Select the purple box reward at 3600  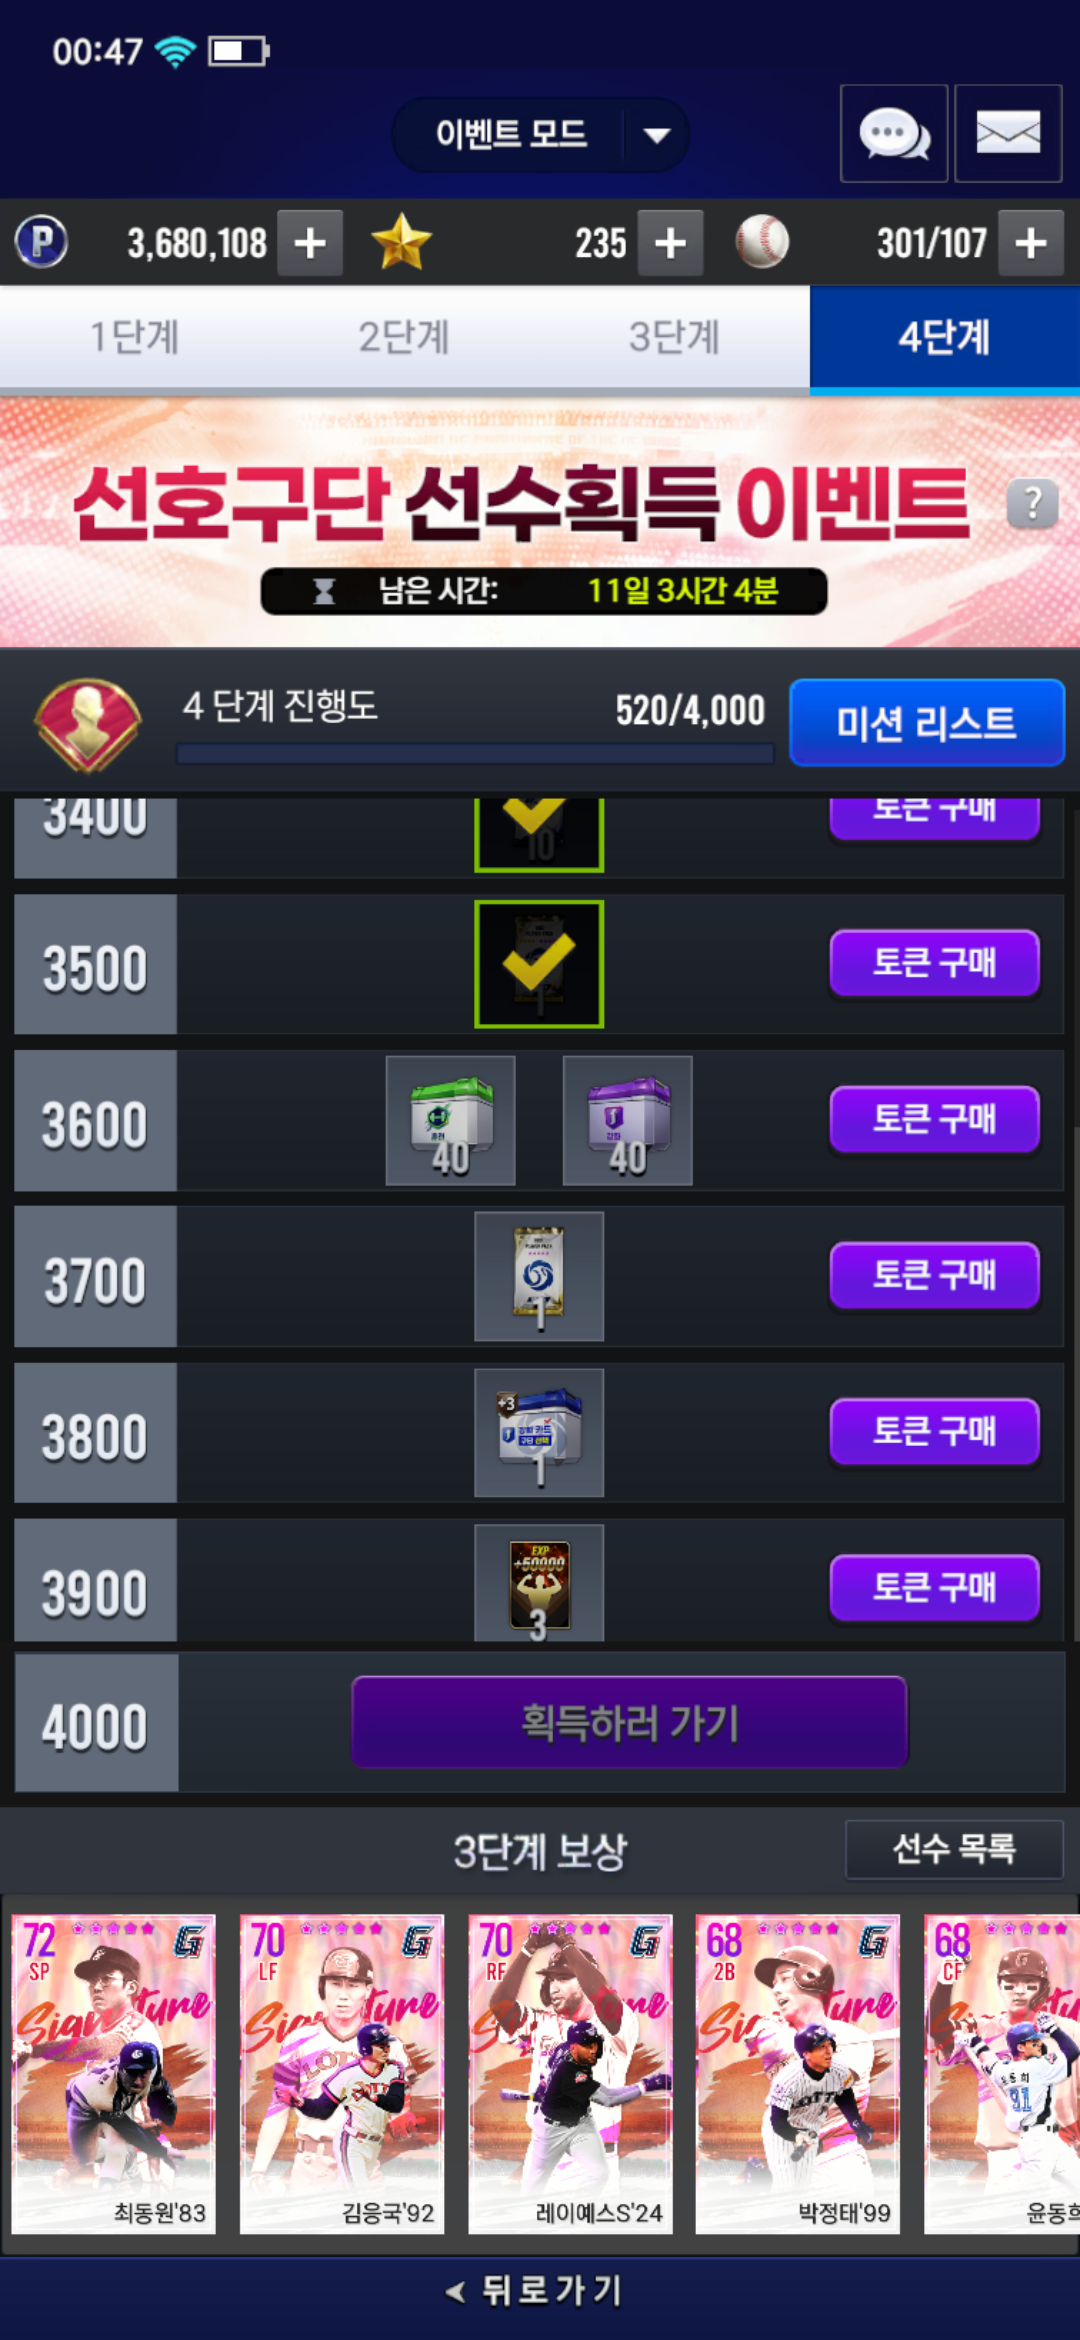[x=628, y=1121]
